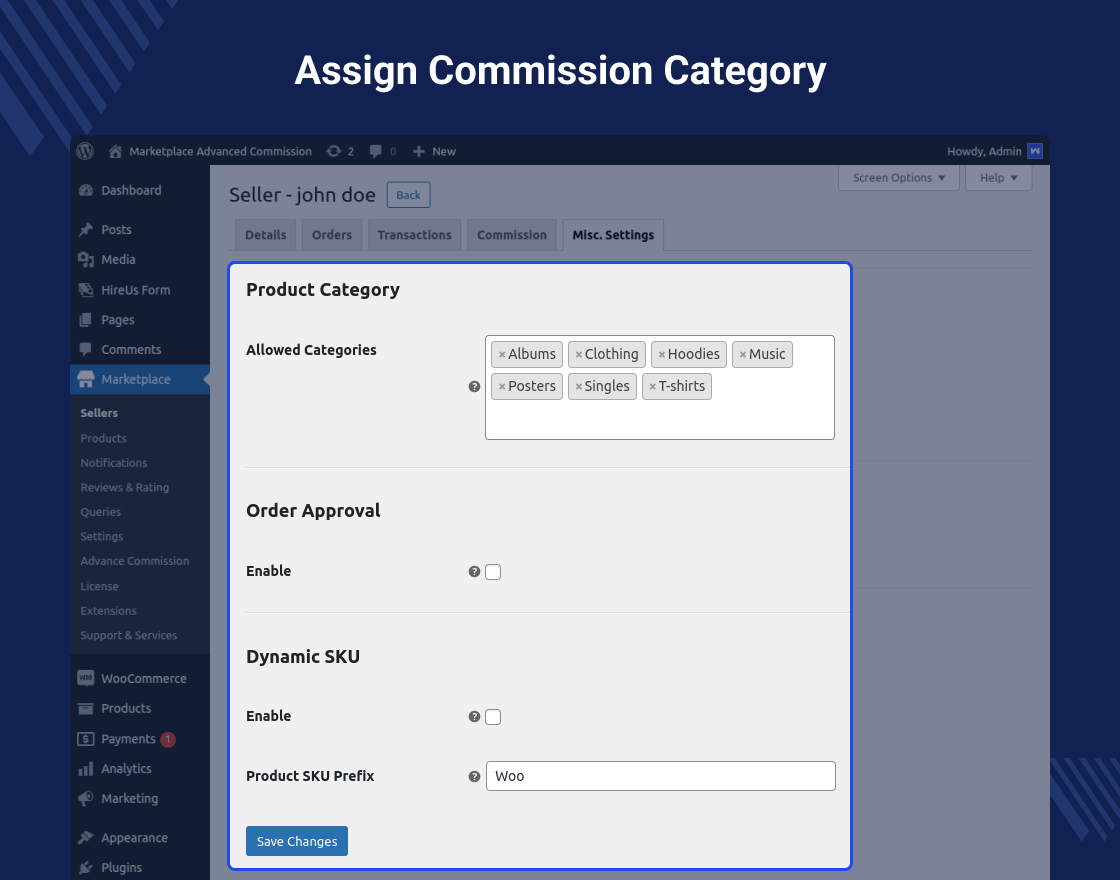Click the Plugins plug icon
This screenshot has height=880, width=1120.
(x=85, y=867)
